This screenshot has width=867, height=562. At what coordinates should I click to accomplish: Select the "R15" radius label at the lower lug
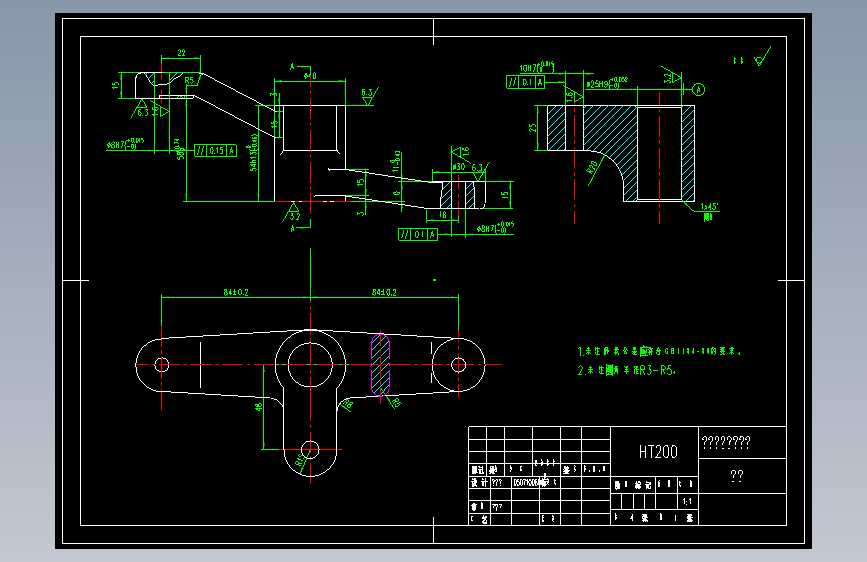tap(299, 460)
